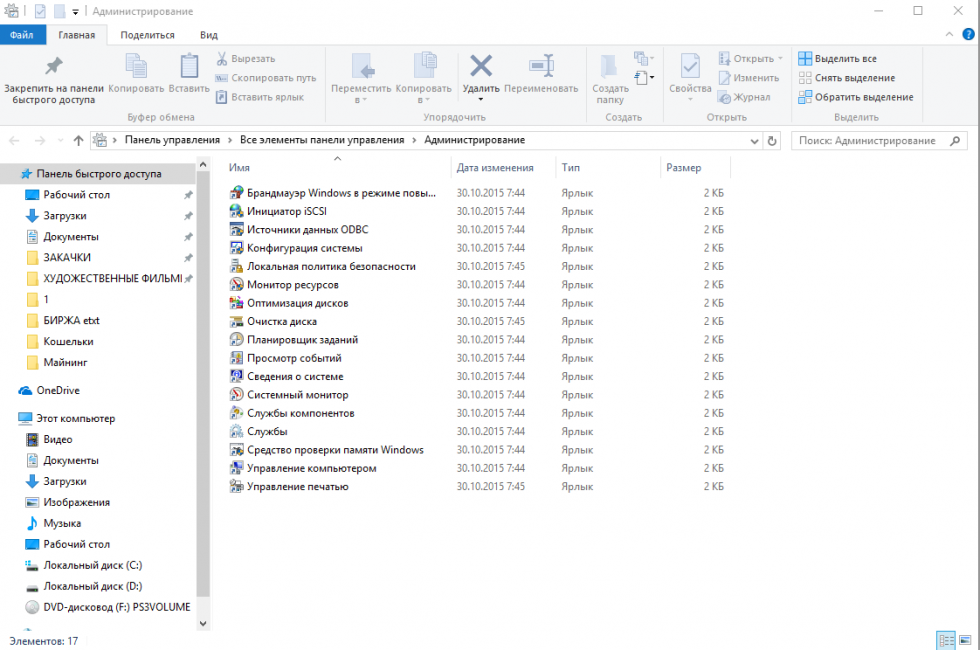Open the Переместить в dropdown

pyautogui.click(x=361, y=100)
